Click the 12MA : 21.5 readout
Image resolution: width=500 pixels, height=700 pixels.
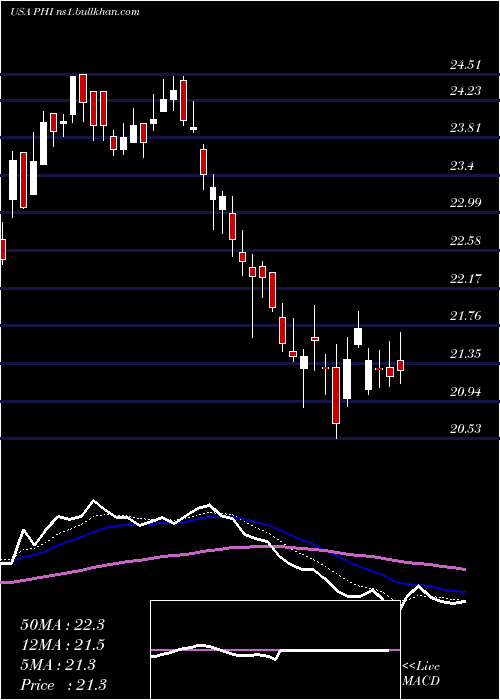(62, 645)
